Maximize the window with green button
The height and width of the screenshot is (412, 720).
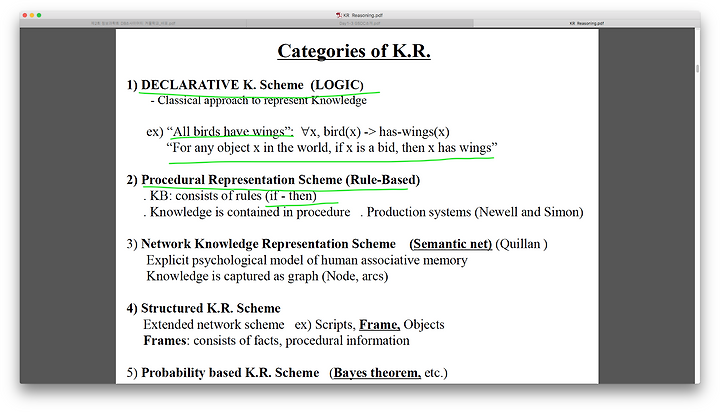click(39, 15)
